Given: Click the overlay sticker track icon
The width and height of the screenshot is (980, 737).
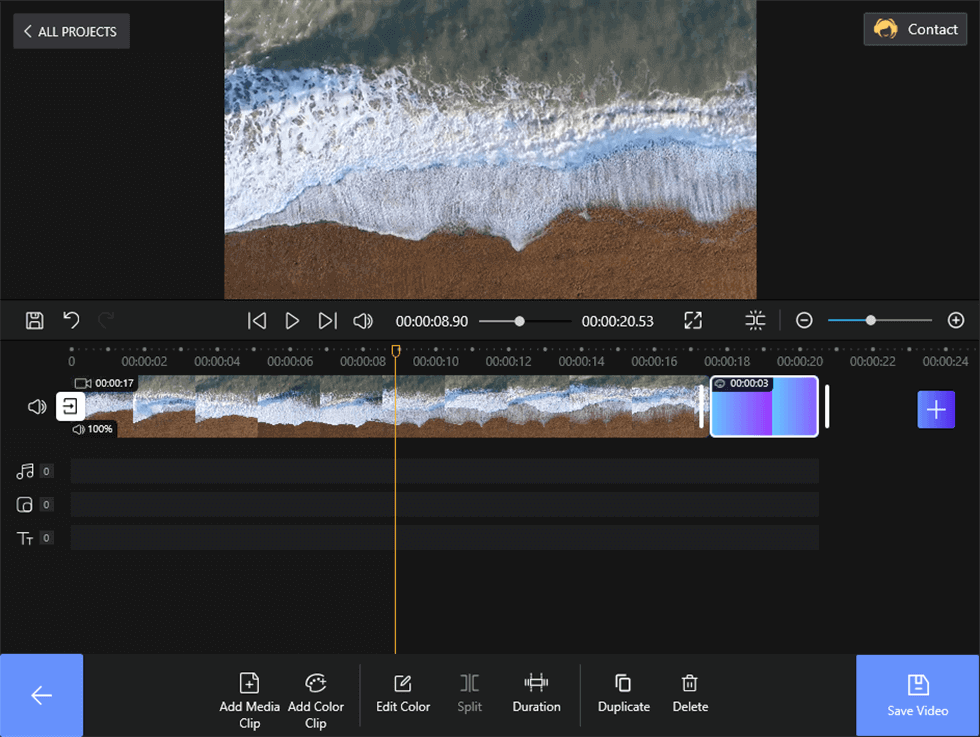Looking at the screenshot, I should coord(24,504).
